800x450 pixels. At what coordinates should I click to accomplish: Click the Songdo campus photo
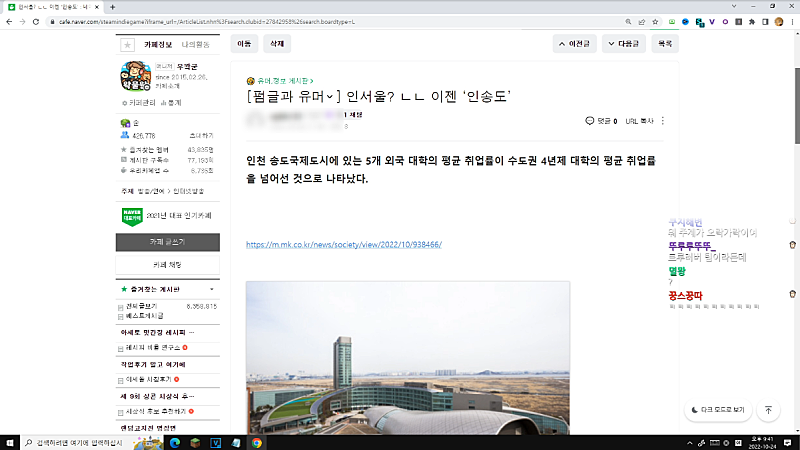(x=407, y=358)
